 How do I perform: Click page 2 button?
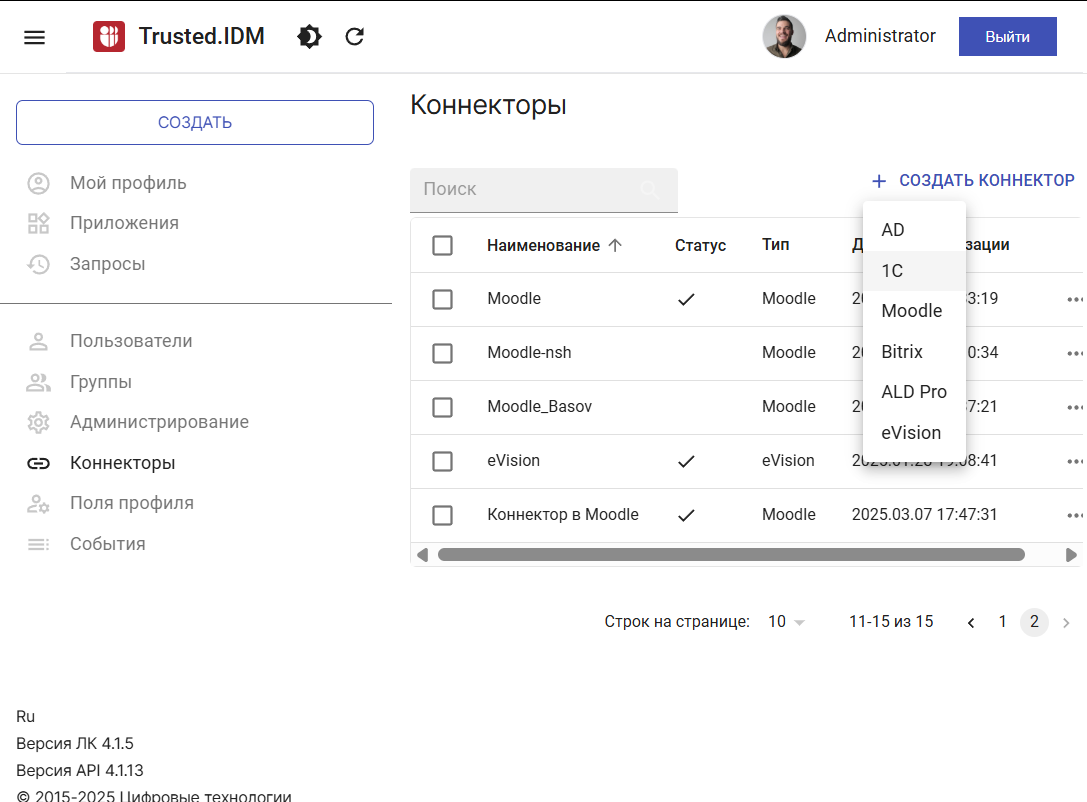click(1034, 622)
